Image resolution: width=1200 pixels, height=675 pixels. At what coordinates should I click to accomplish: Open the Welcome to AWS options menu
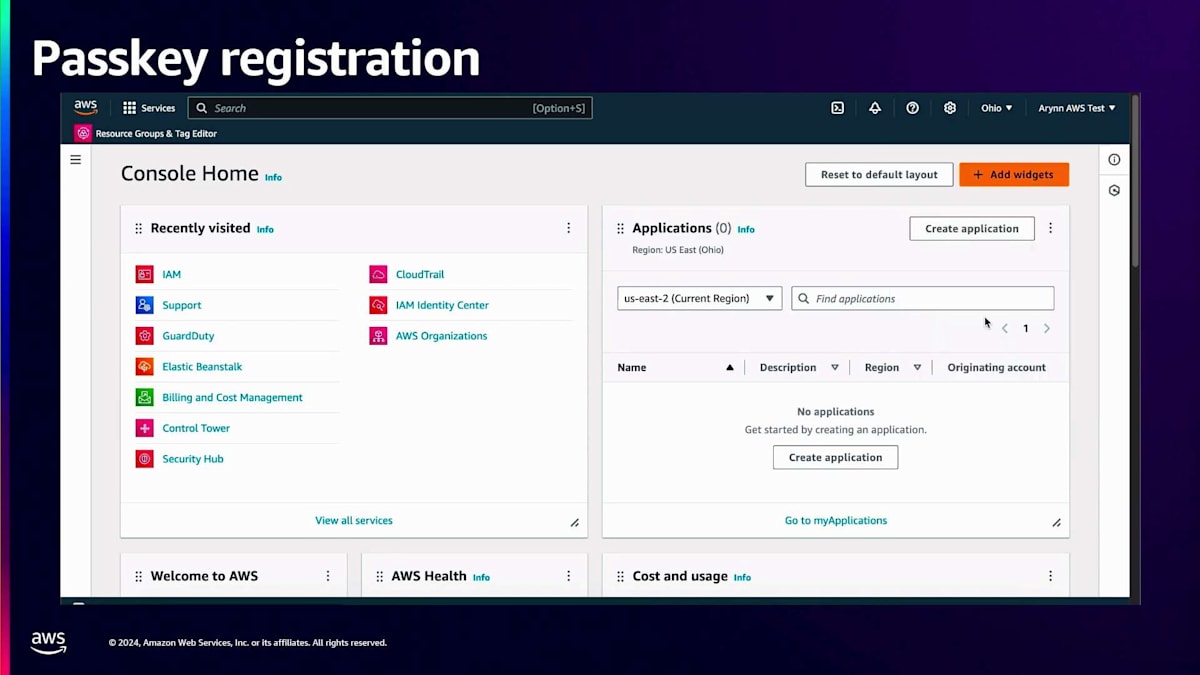click(x=327, y=576)
